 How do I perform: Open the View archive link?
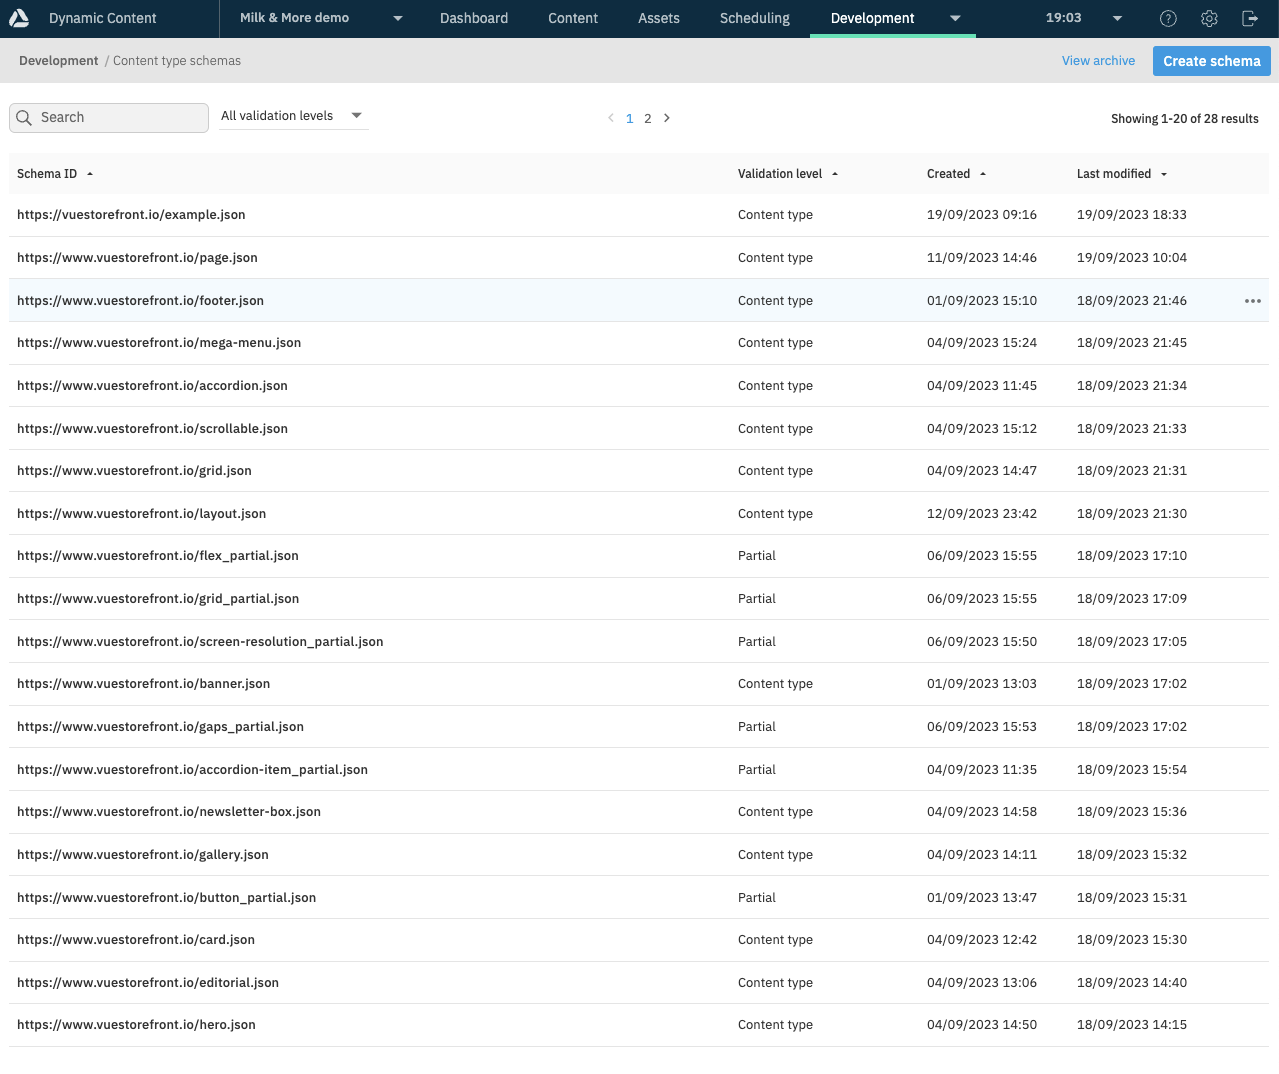pos(1098,61)
